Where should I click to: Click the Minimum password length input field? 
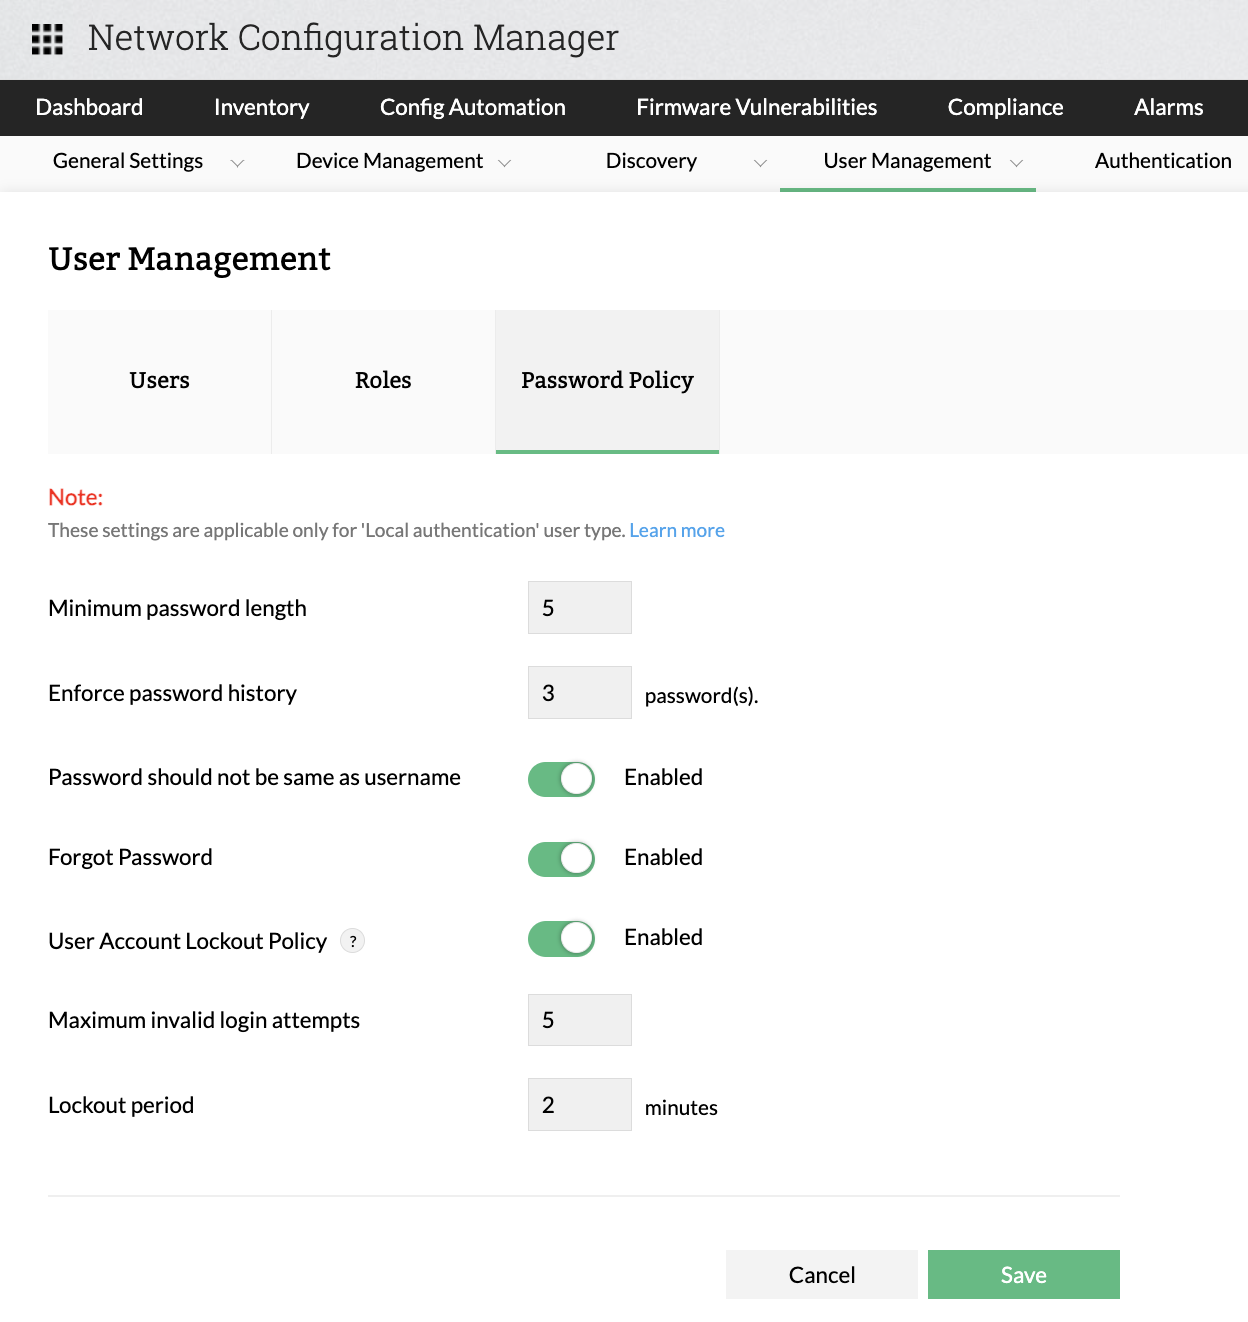coord(579,607)
